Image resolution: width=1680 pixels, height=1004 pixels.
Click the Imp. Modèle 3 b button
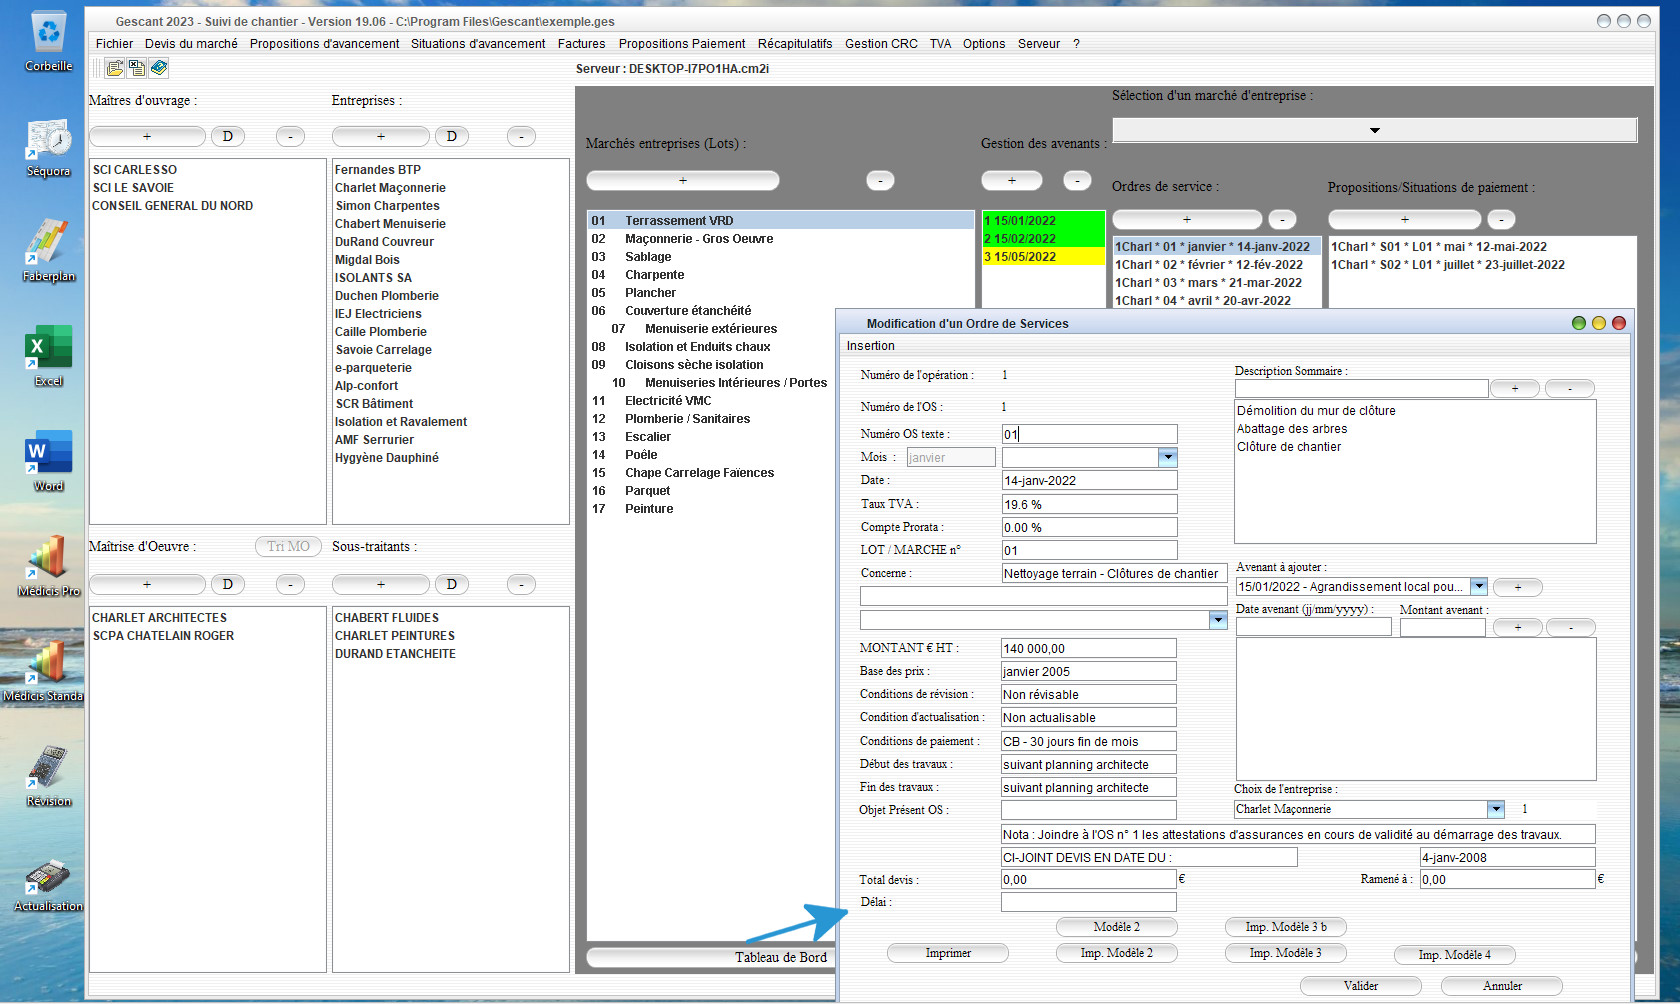coord(1286,927)
